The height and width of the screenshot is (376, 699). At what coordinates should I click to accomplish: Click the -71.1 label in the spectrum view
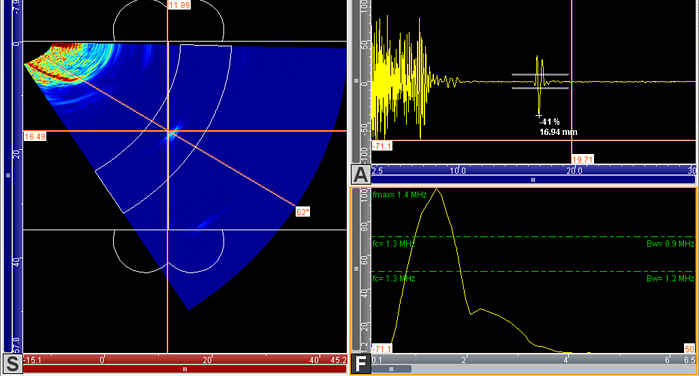pos(382,349)
